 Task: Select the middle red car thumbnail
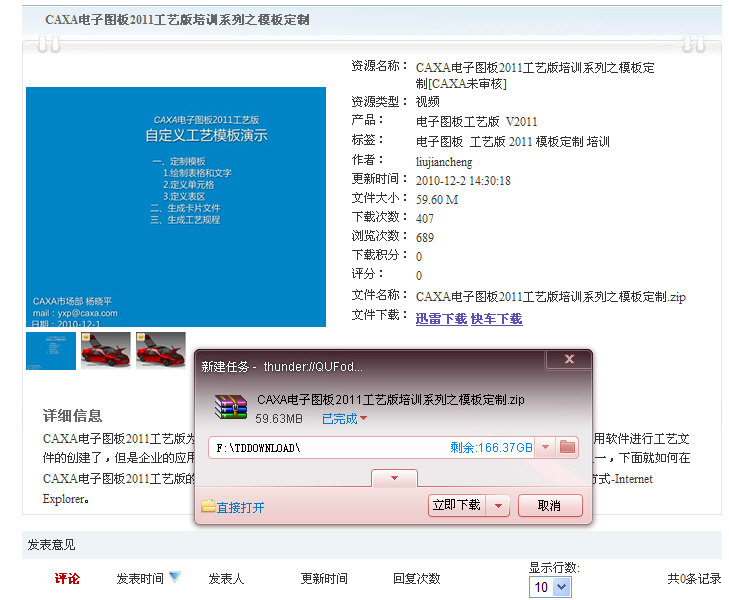coord(106,350)
